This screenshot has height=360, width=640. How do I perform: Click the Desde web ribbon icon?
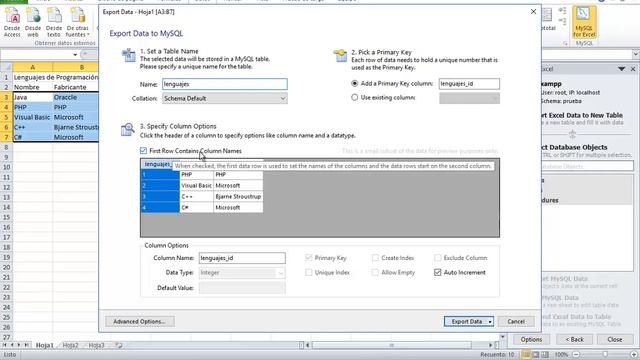[33, 22]
